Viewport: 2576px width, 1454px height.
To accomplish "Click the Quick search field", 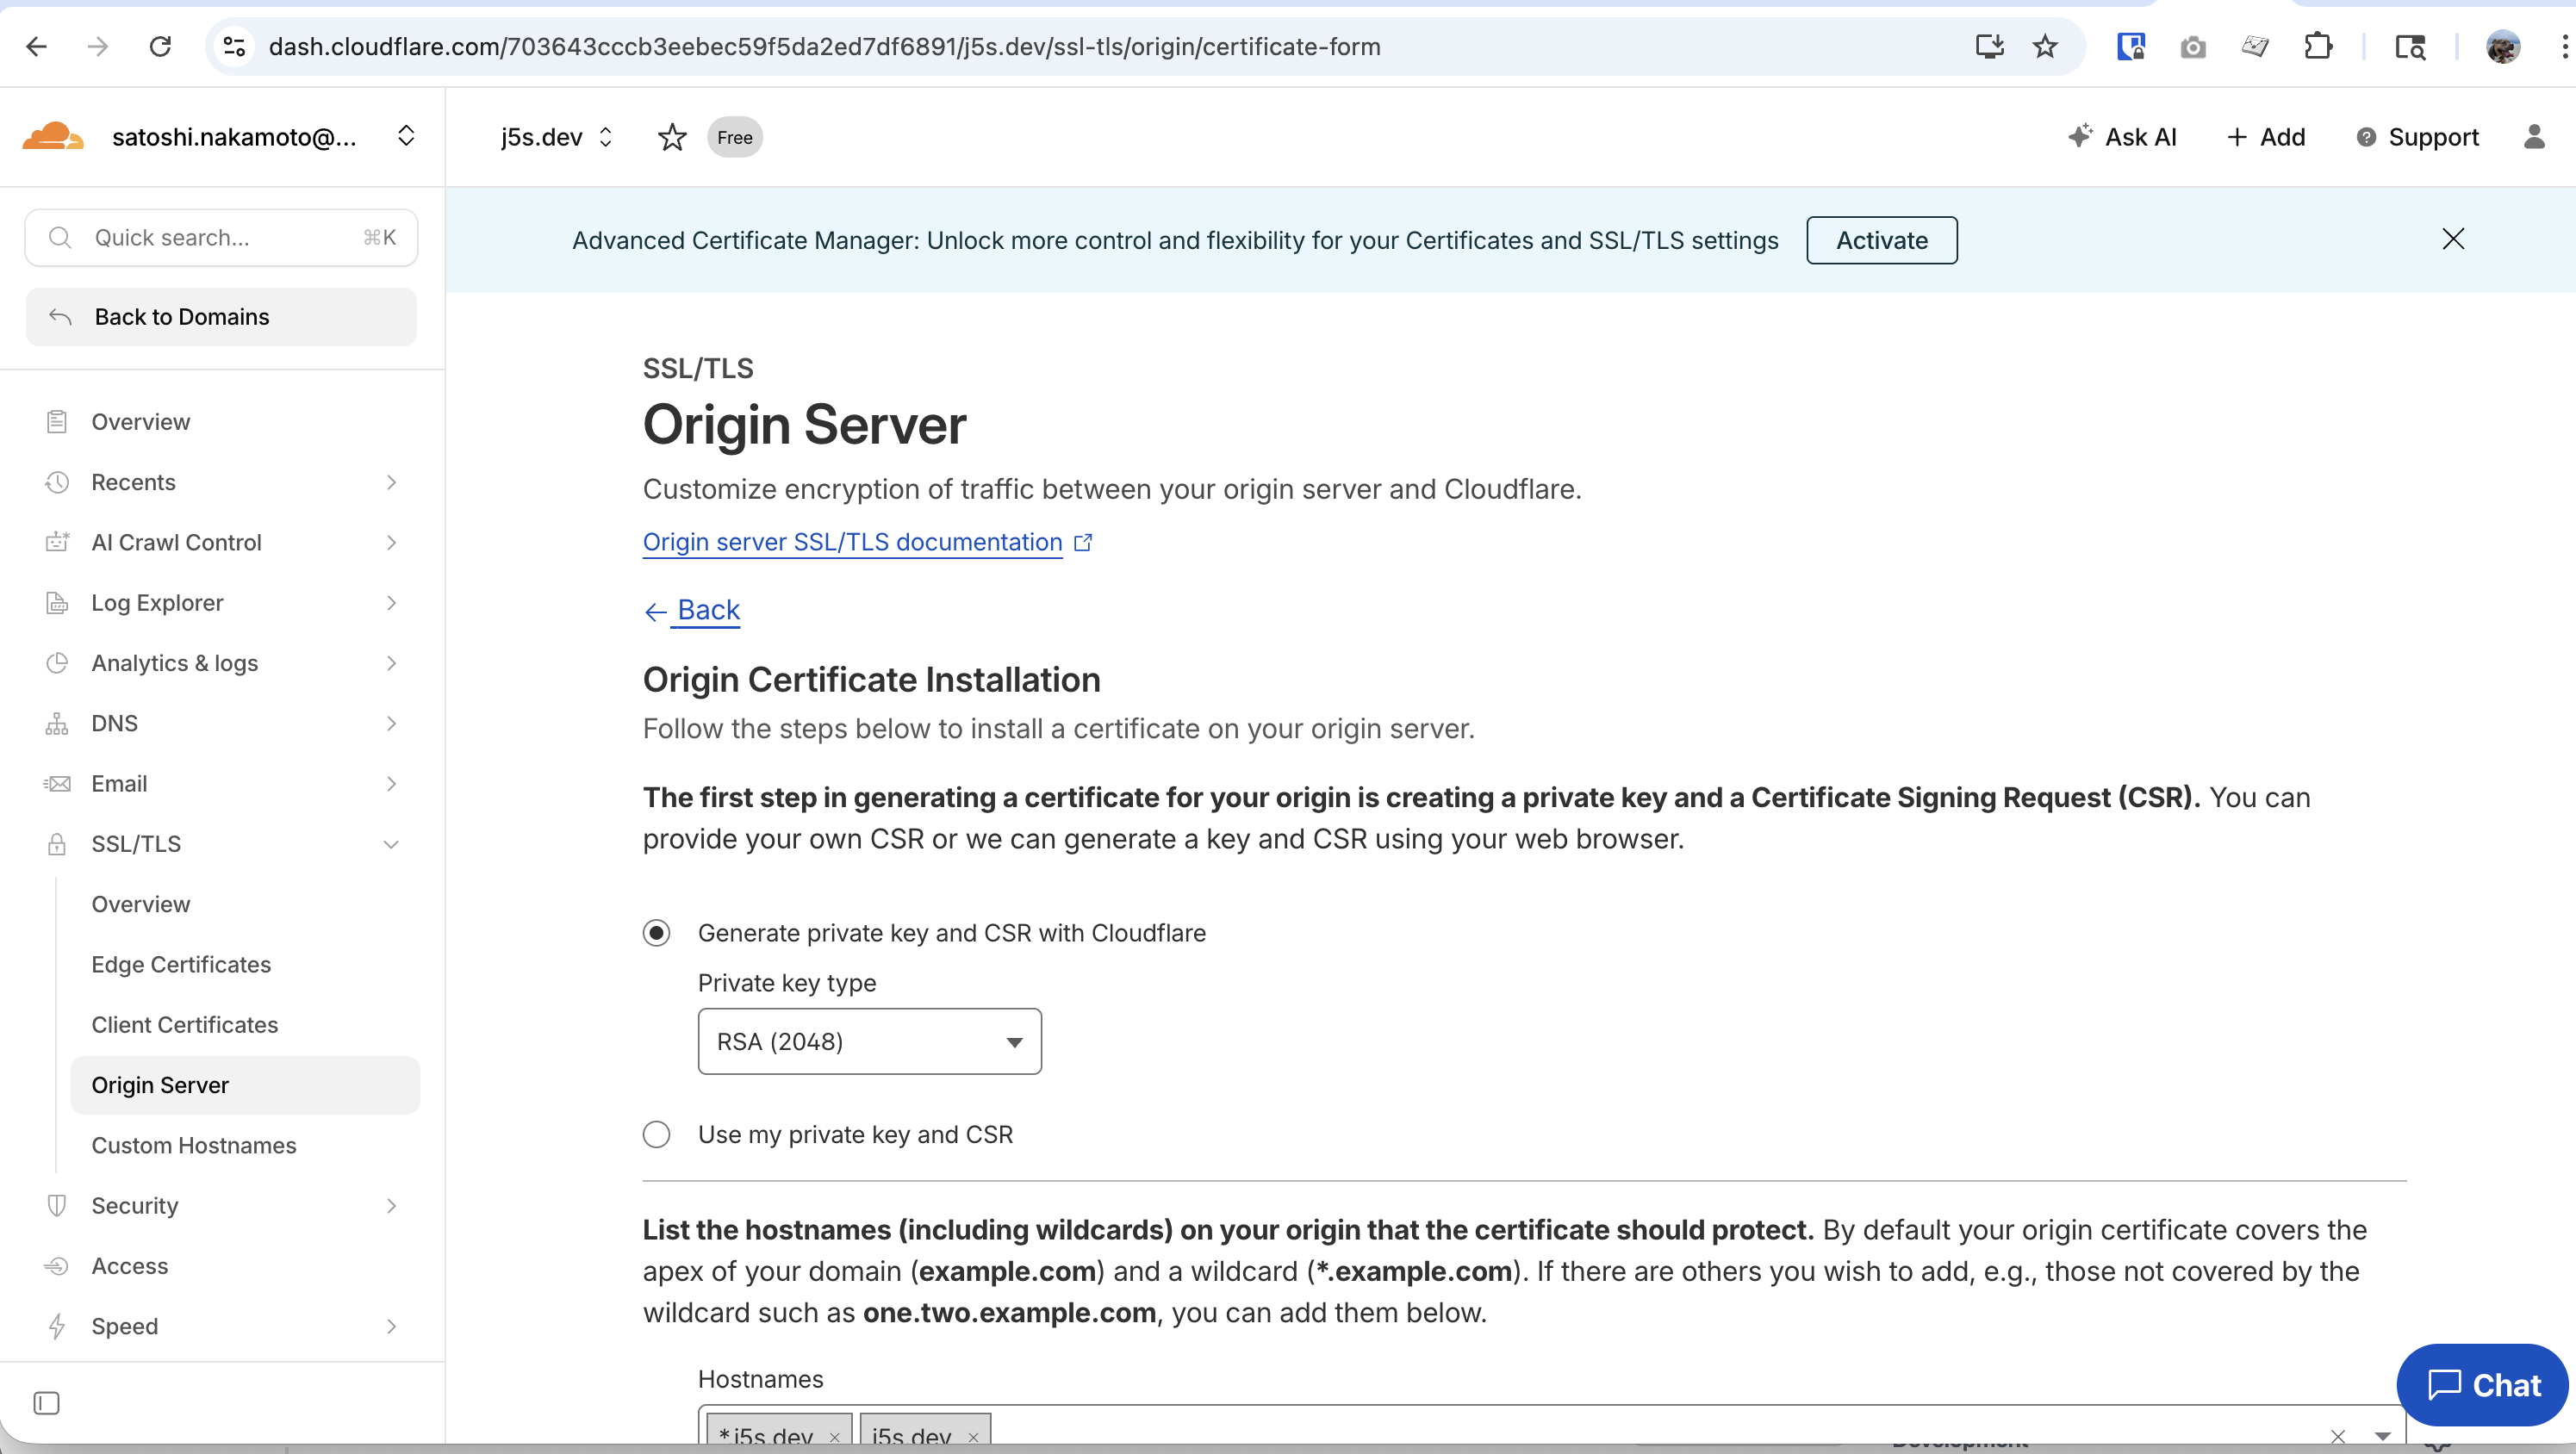I will coord(221,238).
